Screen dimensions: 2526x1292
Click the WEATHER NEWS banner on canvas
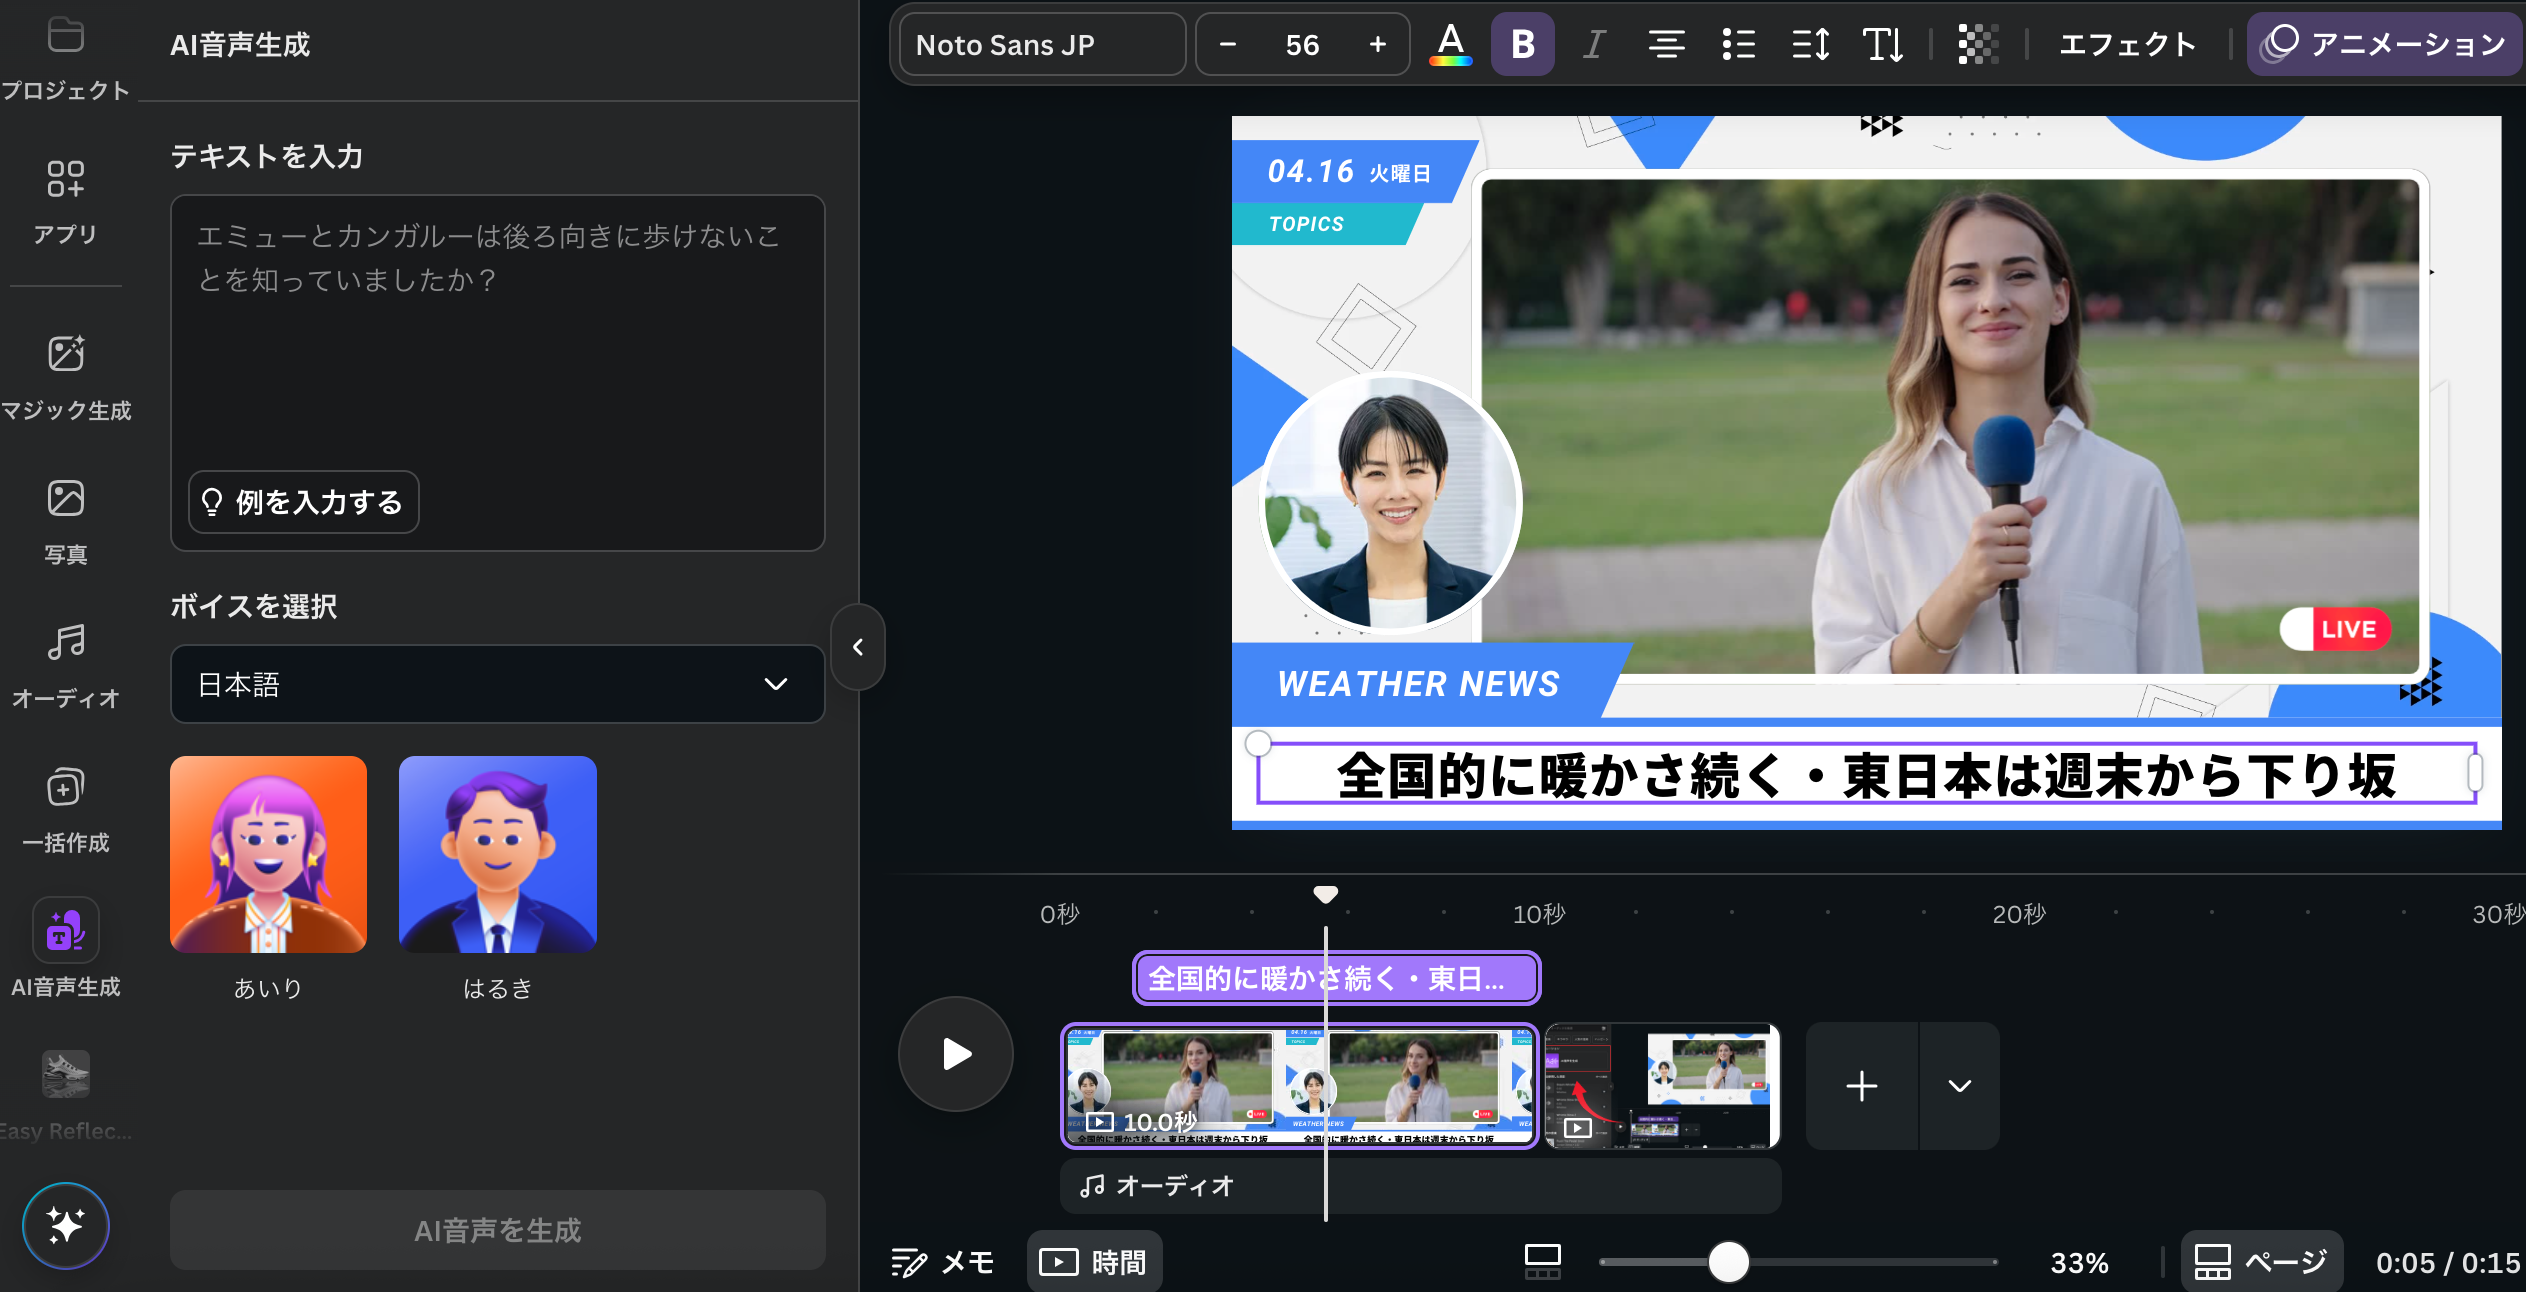click(1418, 684)
